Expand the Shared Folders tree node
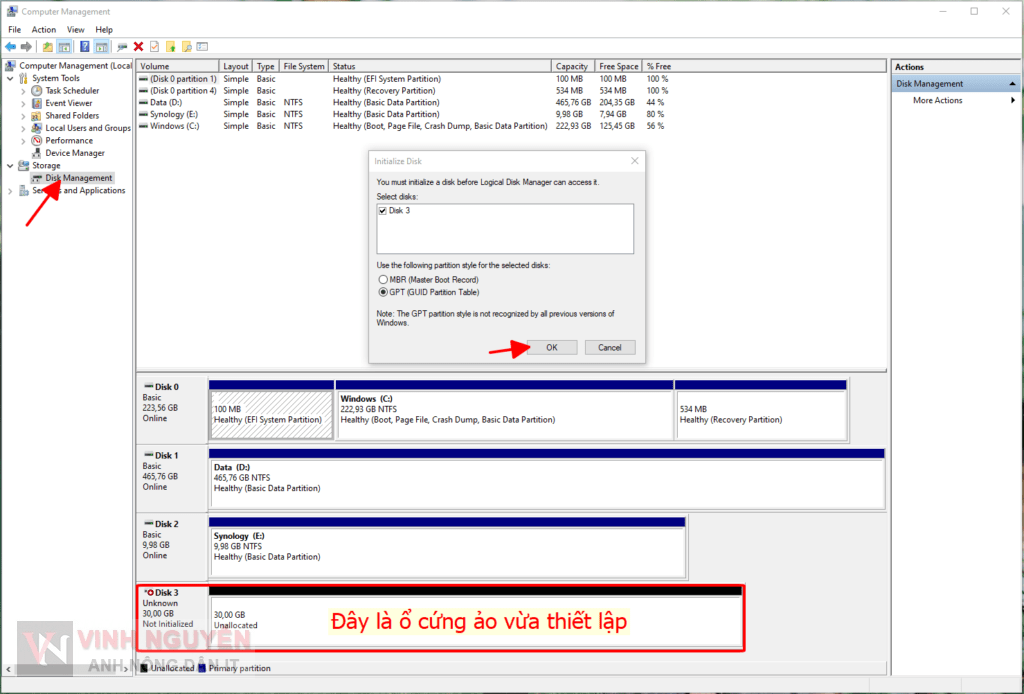1024x694 pixels. (x=24, y=116)
